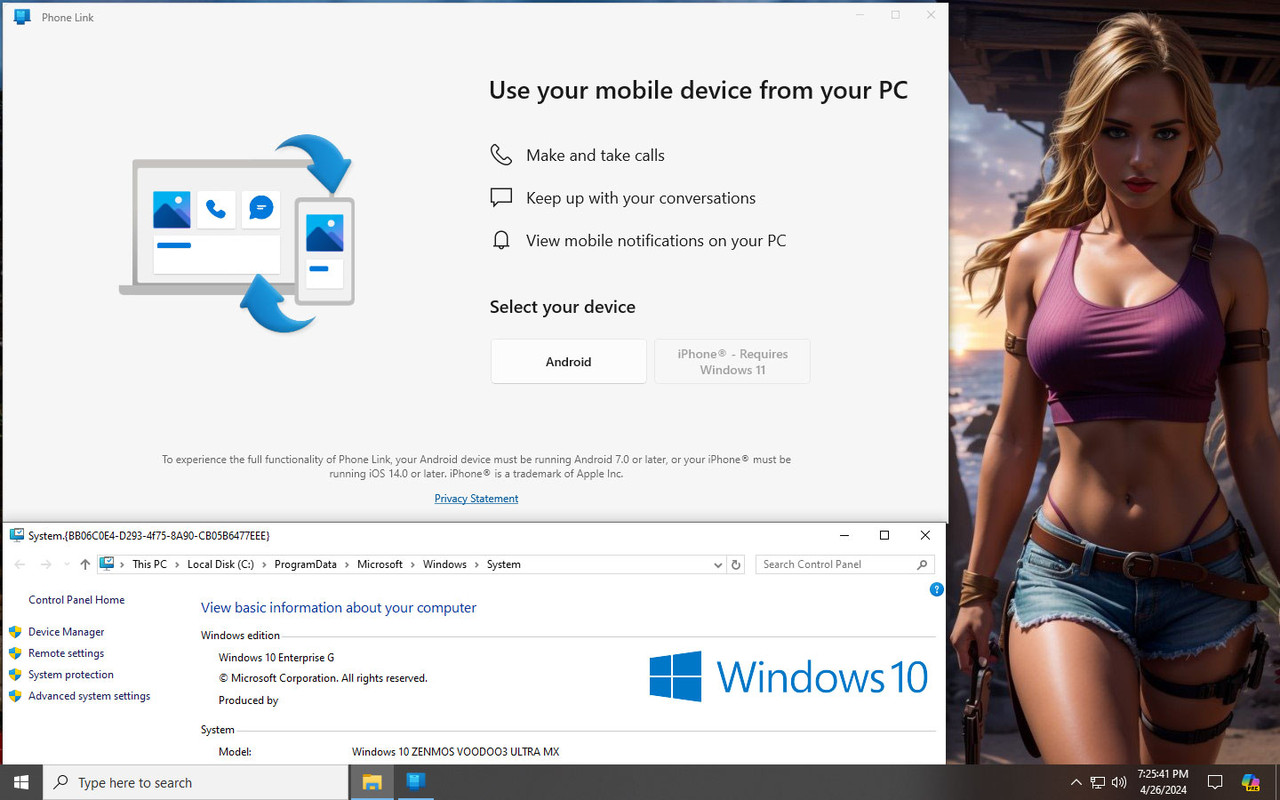
Task: Click the Phone Link app icon in title bar
Action: pos(22,17)
